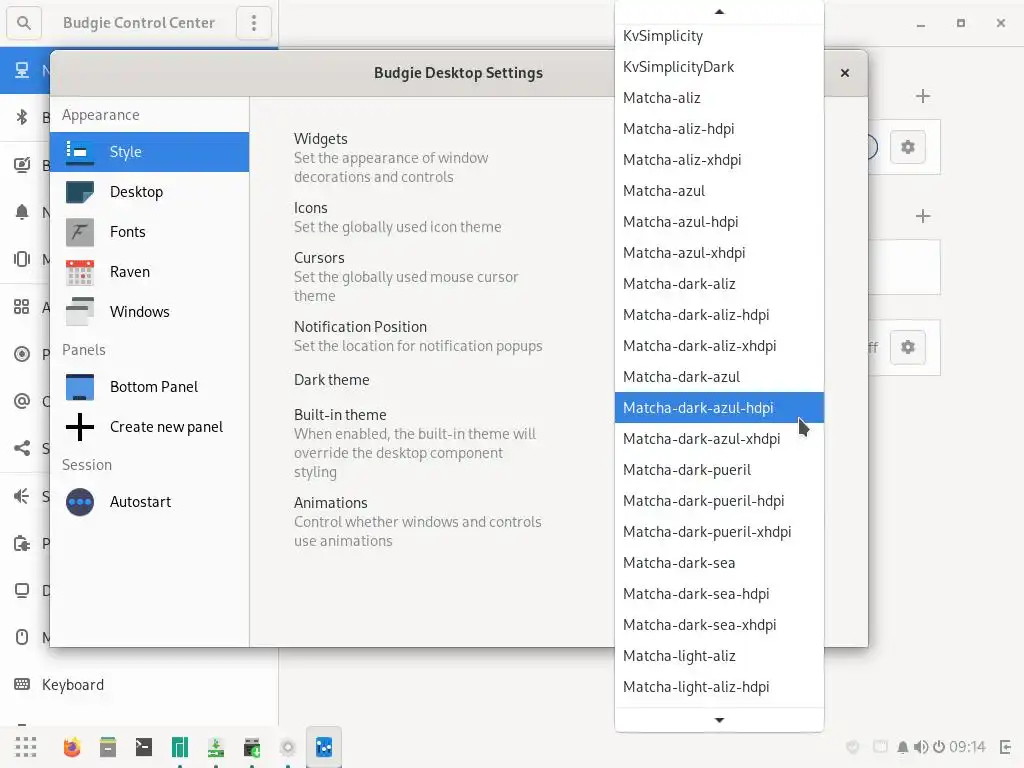Pick Matcha-azul-hdpi option

click(x=719, y=222)
